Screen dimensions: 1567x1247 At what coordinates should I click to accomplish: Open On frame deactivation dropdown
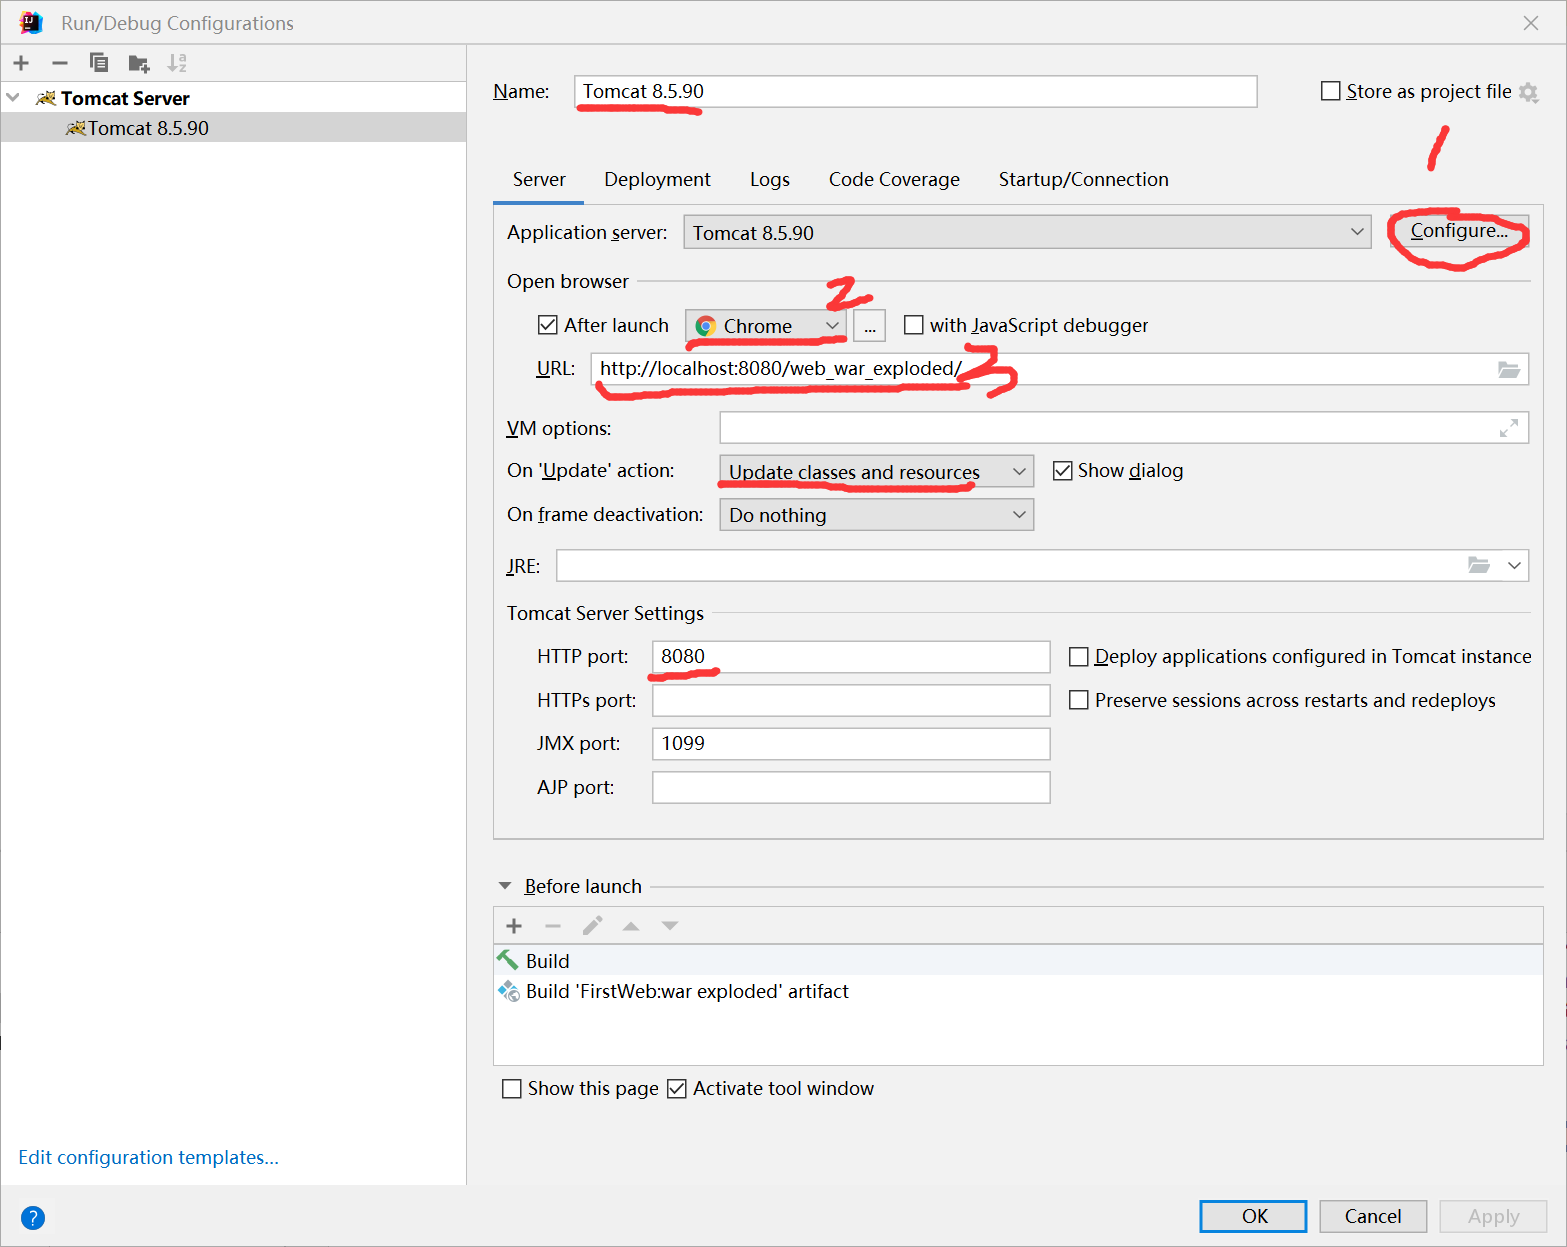(876, 515)
